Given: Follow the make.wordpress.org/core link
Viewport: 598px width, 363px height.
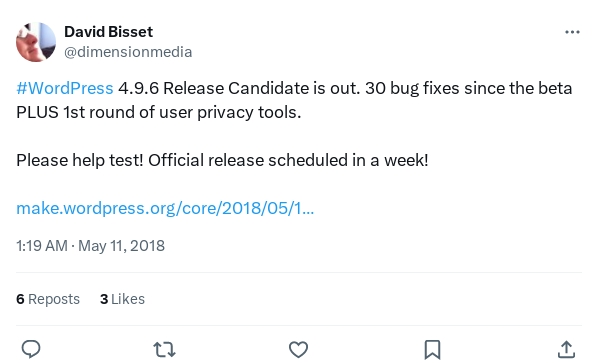Looking at the screenshot, I should [x=165, y=209].
